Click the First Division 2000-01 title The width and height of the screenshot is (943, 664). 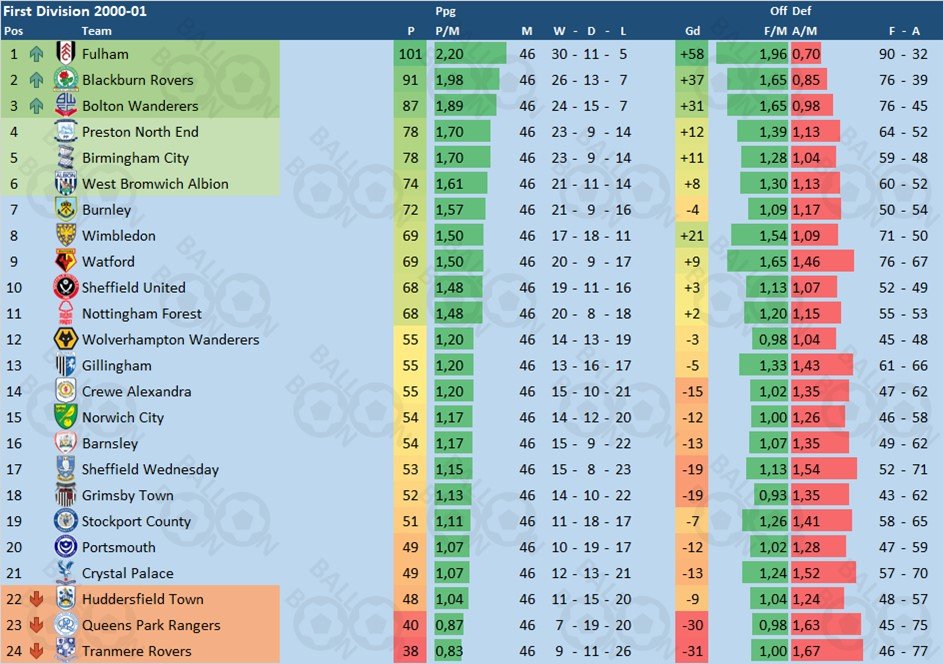pos(75,11)
